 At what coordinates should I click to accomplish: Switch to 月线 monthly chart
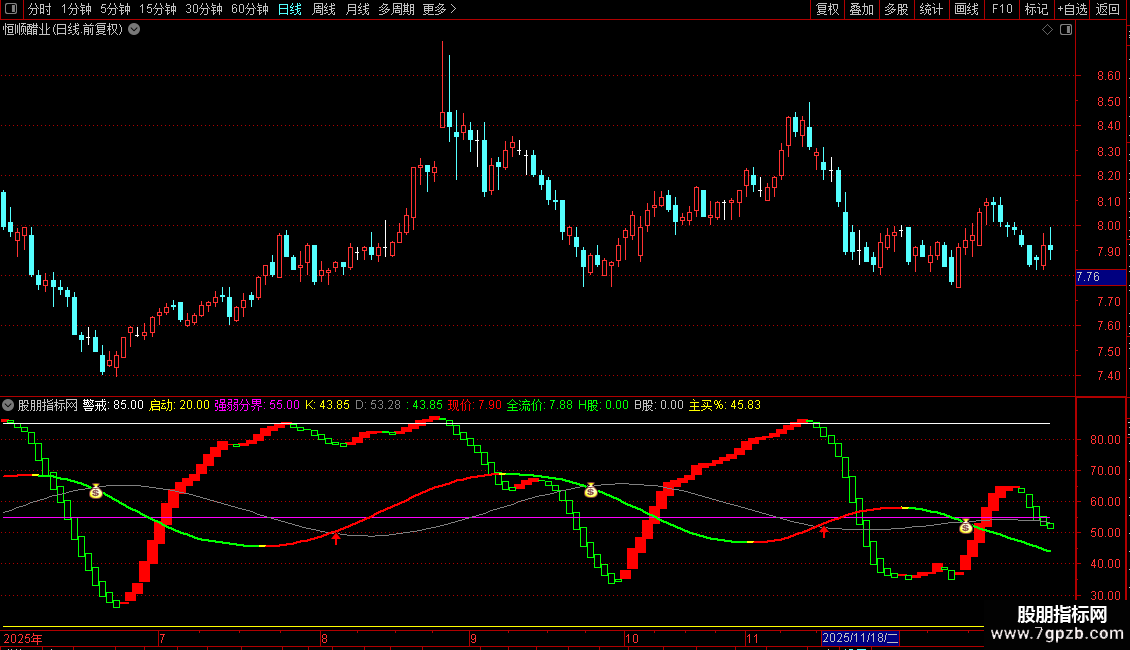click(x=357, y=9)
